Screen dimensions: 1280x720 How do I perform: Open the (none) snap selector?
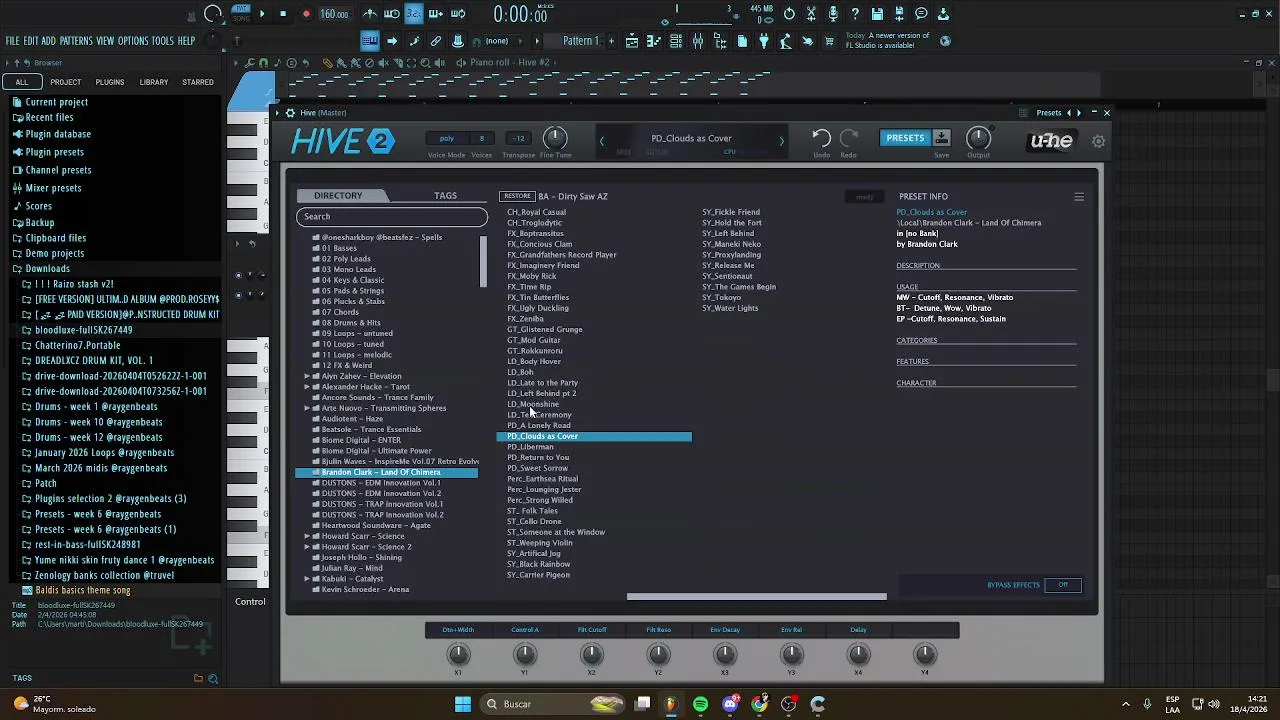coord(497,41)
